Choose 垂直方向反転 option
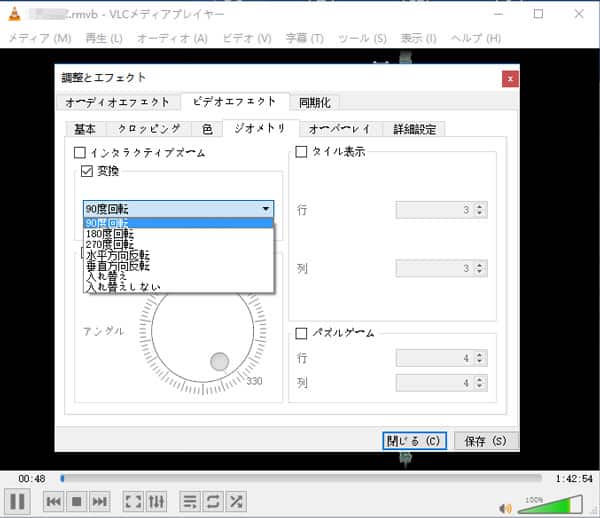This screenshot has height=518, width=600. pos(178,266)
